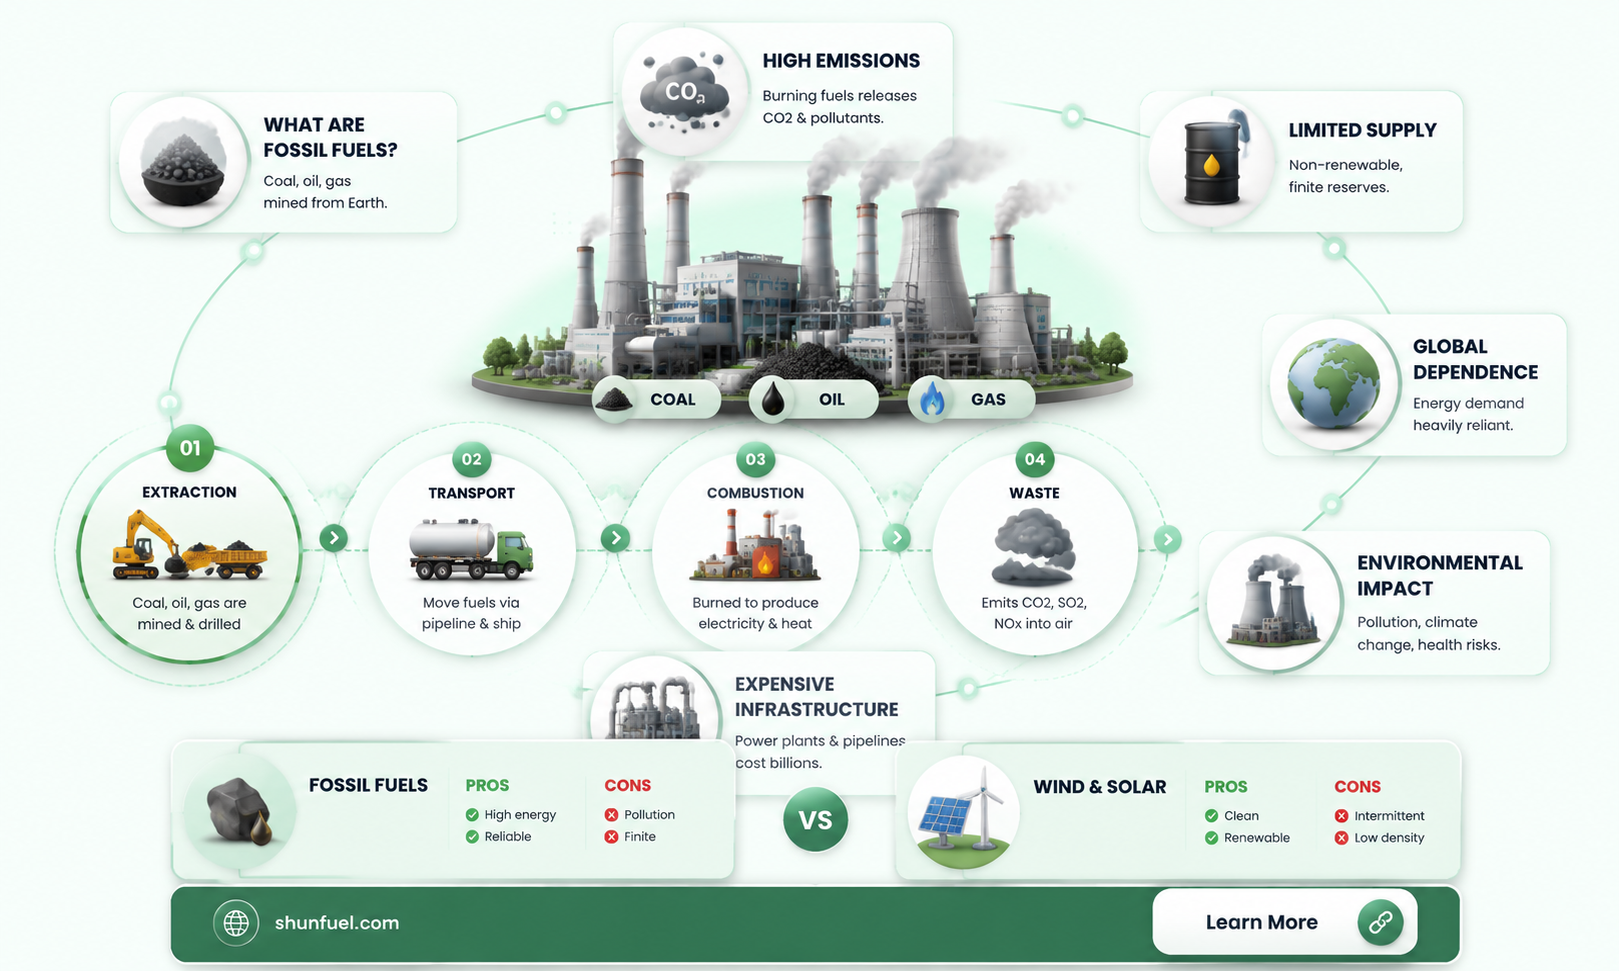Click arrow between Transport and Combustion
1619x971 pixels.
coord(615,538)
